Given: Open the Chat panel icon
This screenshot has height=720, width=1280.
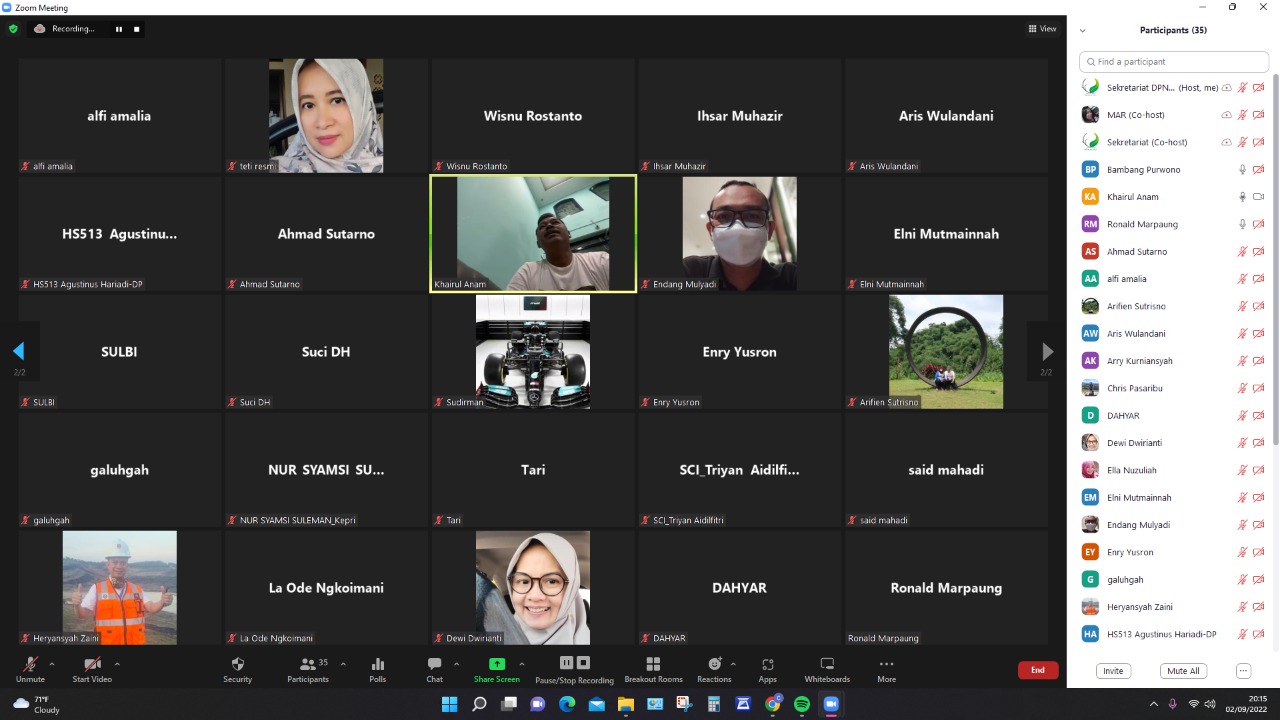Looking at the screenshot, I should (434, 665).
